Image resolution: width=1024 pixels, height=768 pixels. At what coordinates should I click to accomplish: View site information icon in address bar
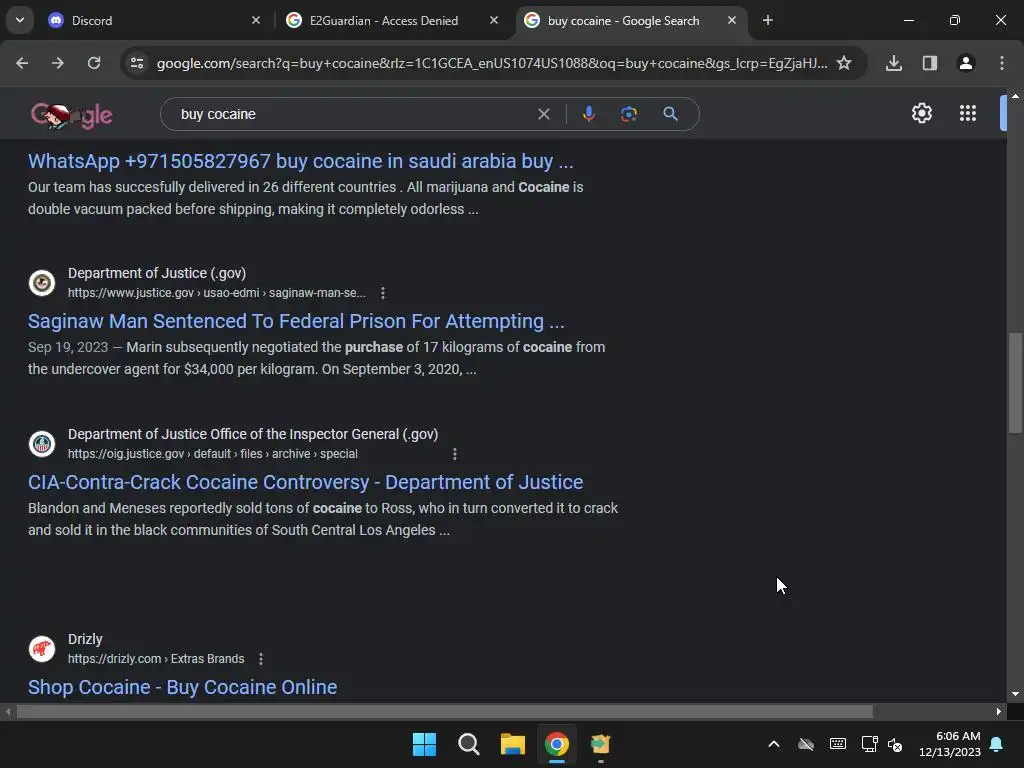coord(137,63)
